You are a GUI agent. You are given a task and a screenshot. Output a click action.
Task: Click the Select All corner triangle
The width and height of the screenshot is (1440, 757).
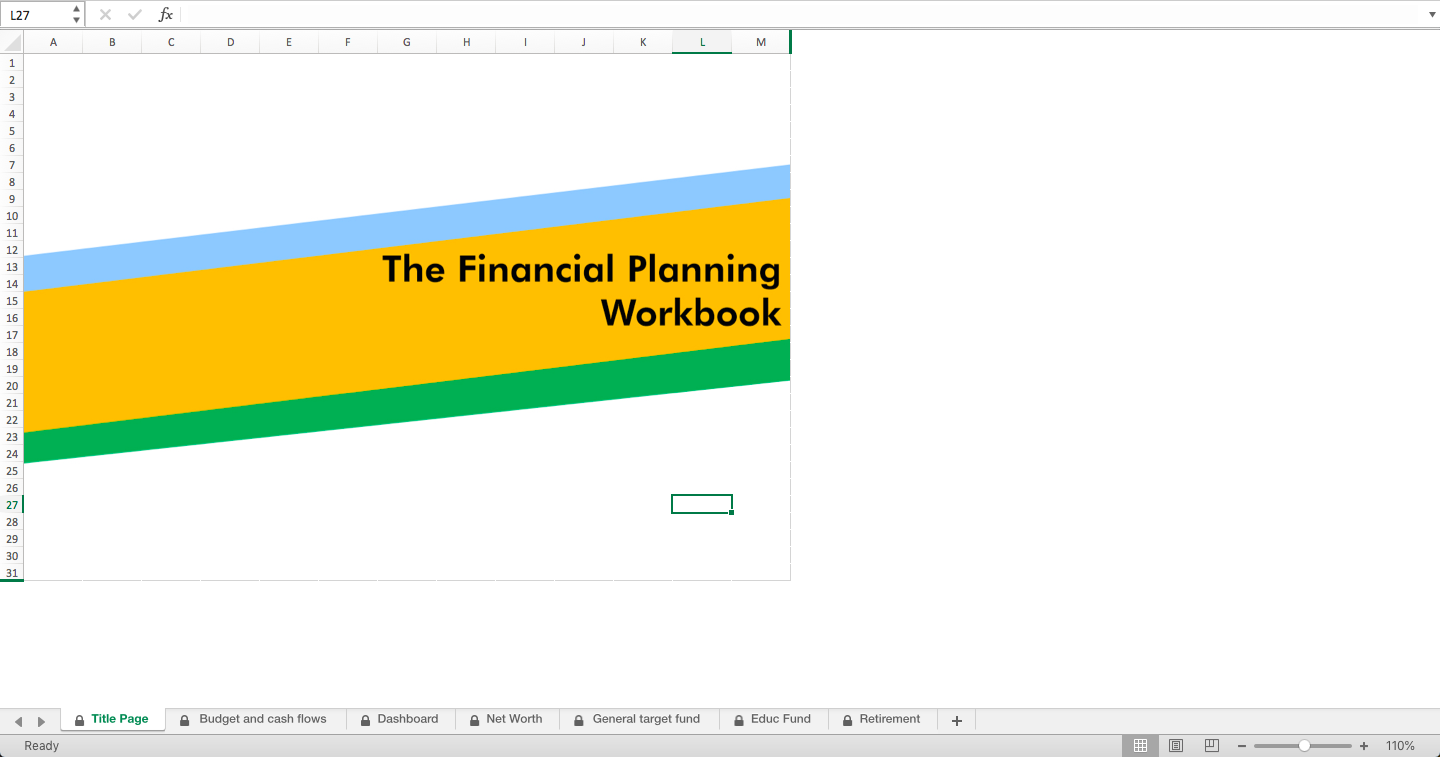(12, 42)
